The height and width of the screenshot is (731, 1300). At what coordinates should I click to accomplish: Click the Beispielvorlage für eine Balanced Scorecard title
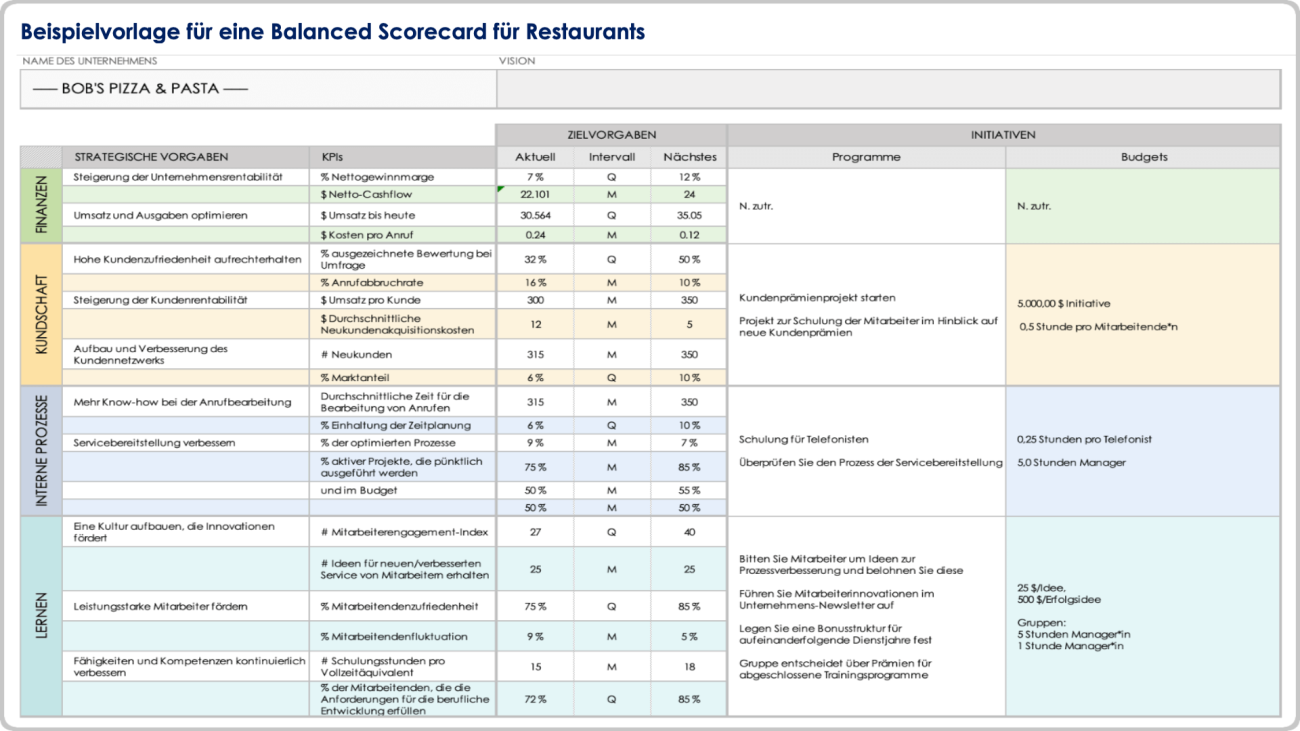pos(335,31)
